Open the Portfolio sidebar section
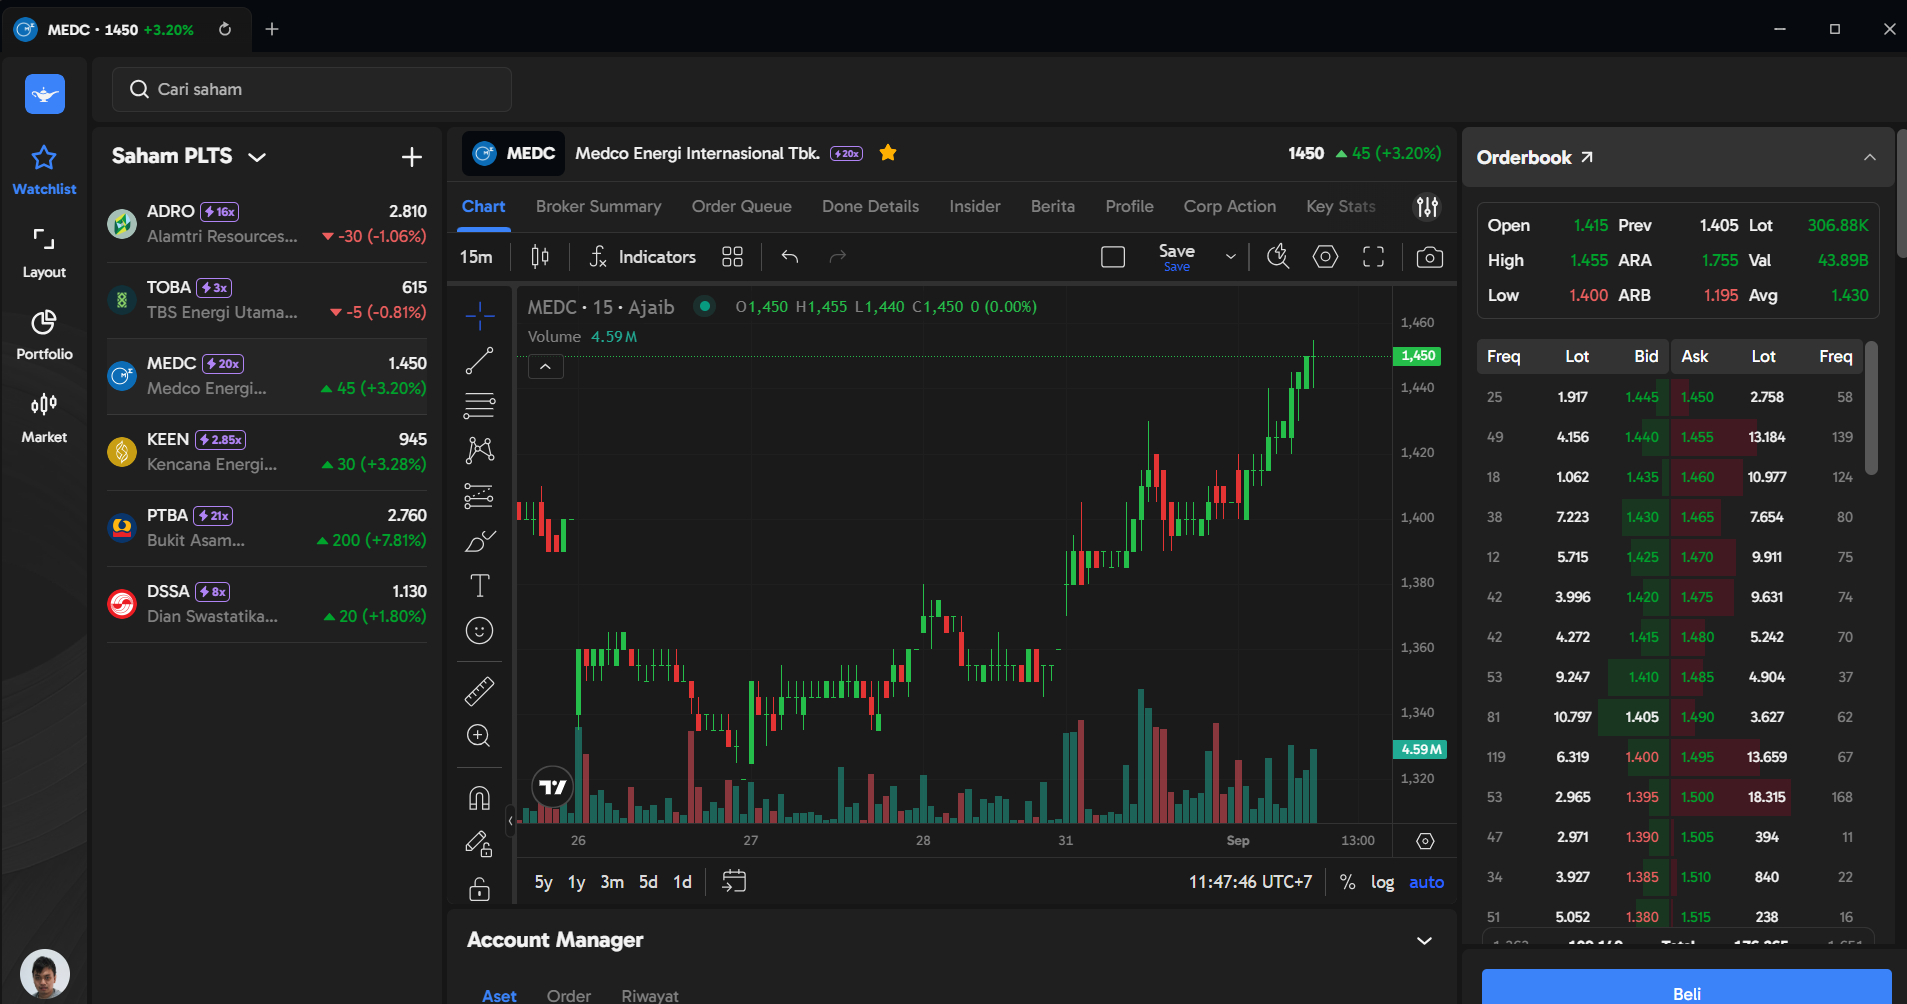 coord(44,335)
